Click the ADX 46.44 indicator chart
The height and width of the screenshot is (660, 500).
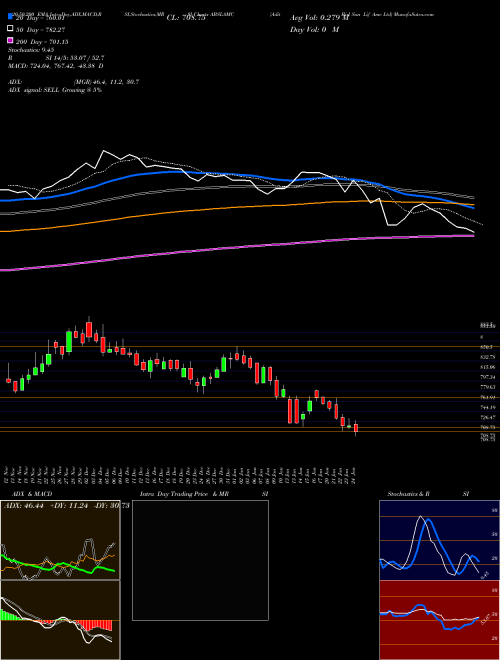pos(60,540)
